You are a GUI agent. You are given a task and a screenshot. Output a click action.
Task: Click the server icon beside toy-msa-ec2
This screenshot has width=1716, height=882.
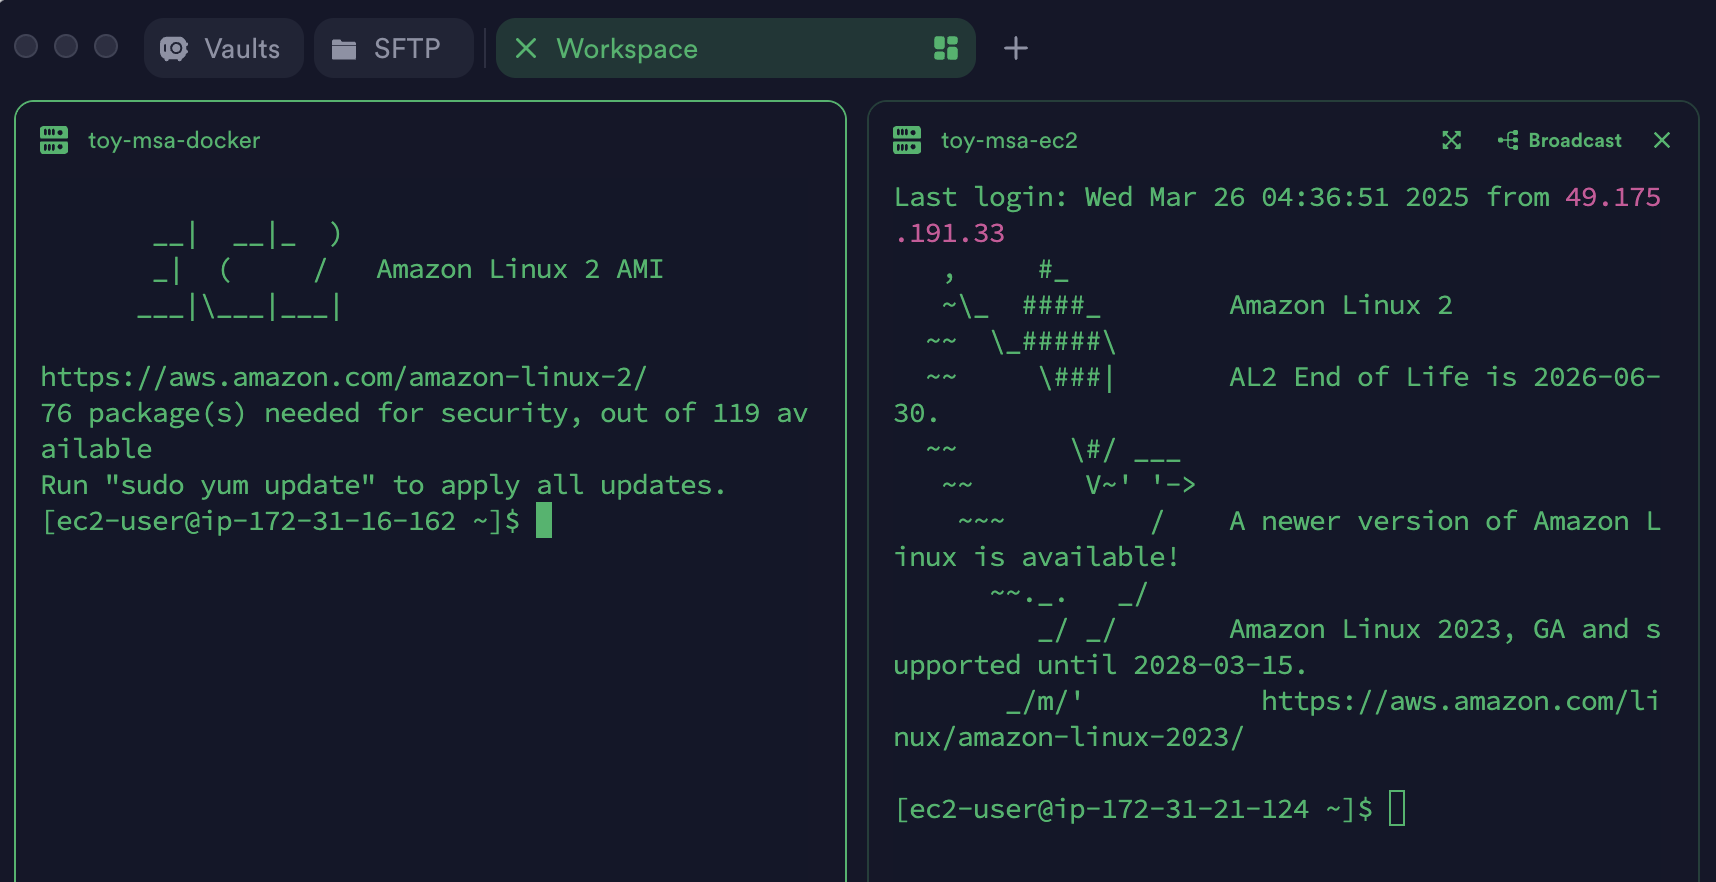(x=907, y=140)
